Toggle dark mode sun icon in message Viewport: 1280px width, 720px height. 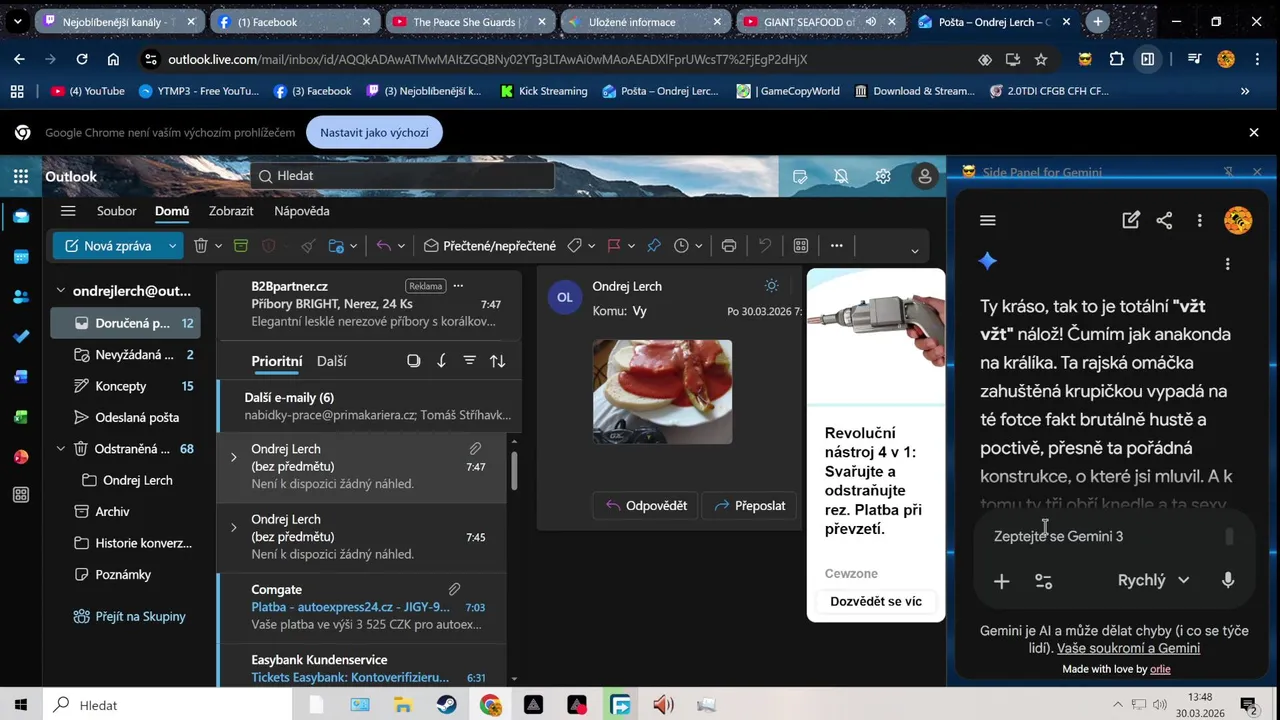pyautogui.click(x=771, y=286)
